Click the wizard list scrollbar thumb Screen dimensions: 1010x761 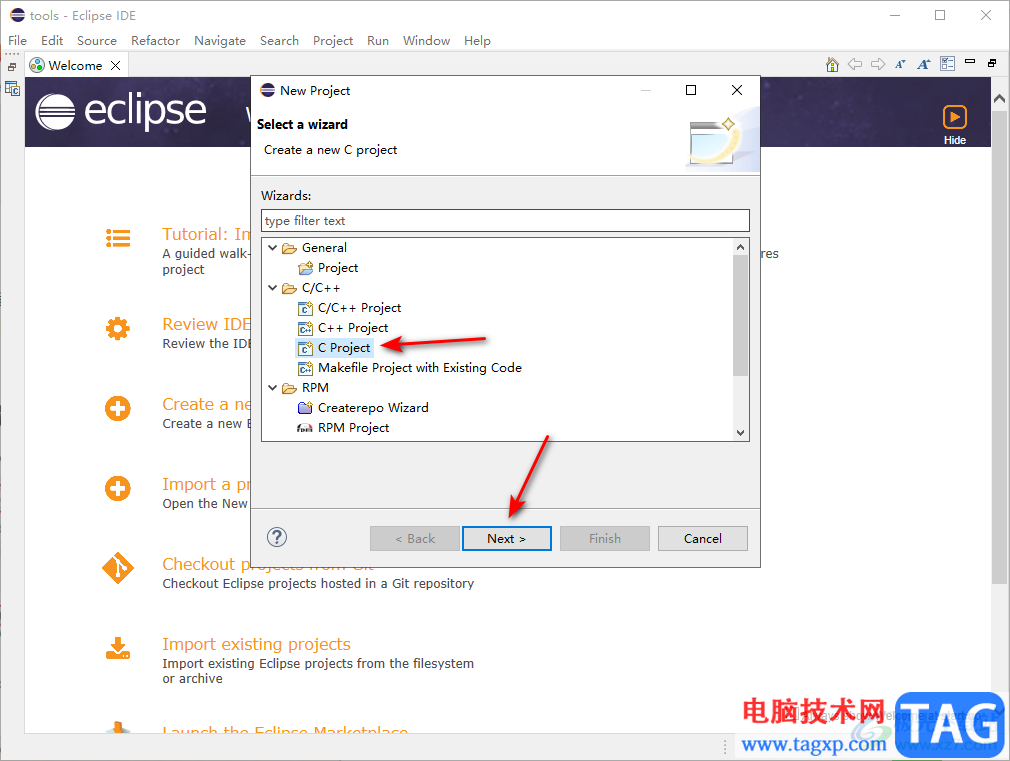pos(740,315)
